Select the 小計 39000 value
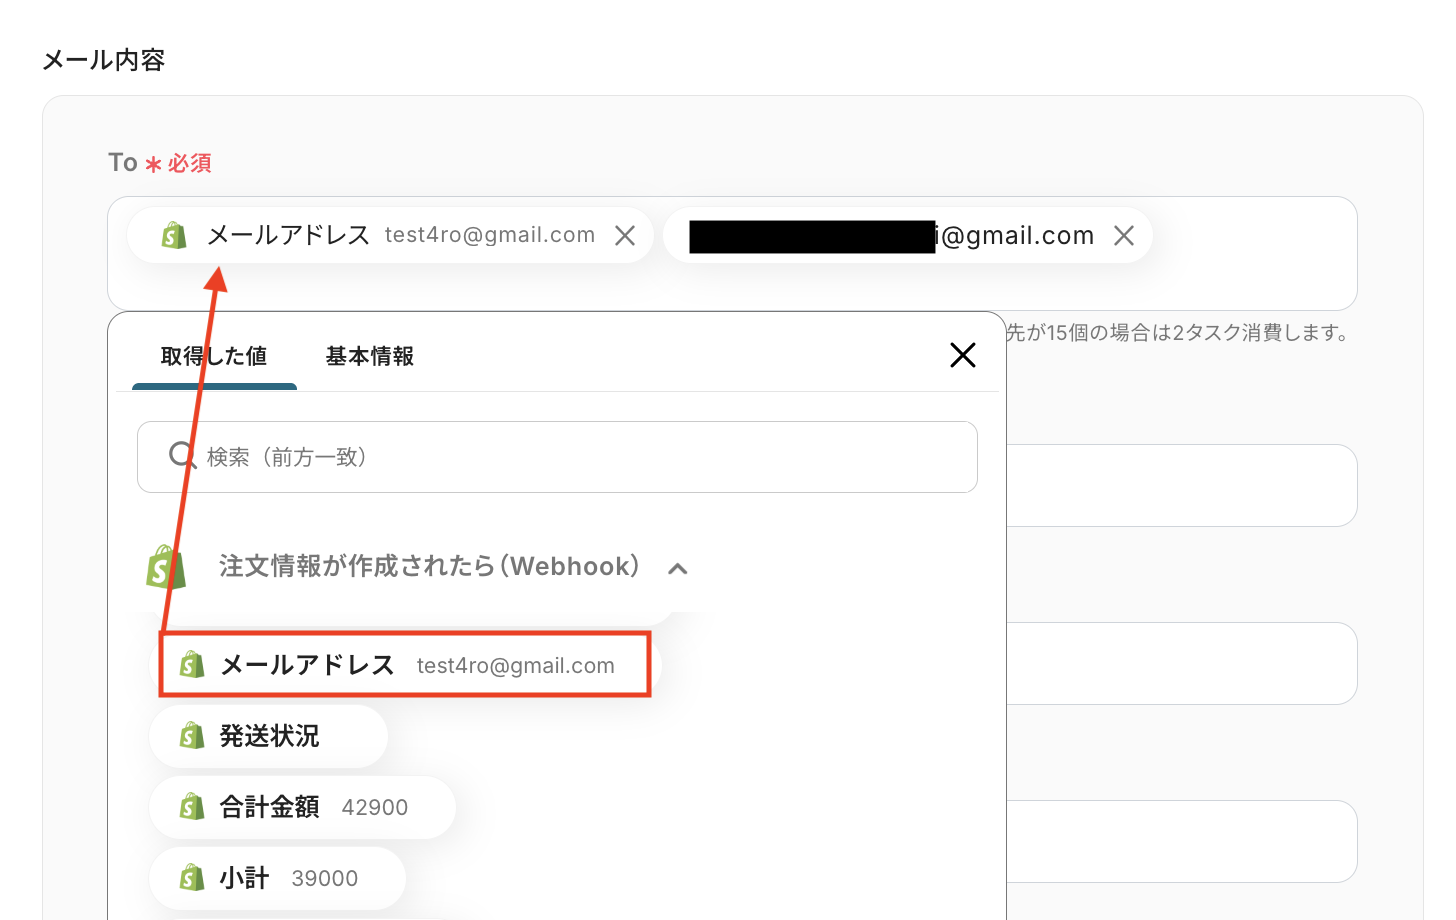The width and height of the screenshot is (1456, 920). tap(277, 878)
